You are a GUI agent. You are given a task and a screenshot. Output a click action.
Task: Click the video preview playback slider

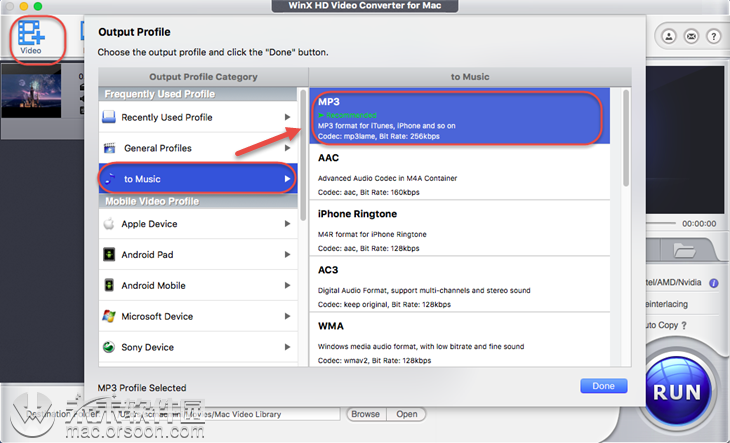click(661, 223)
